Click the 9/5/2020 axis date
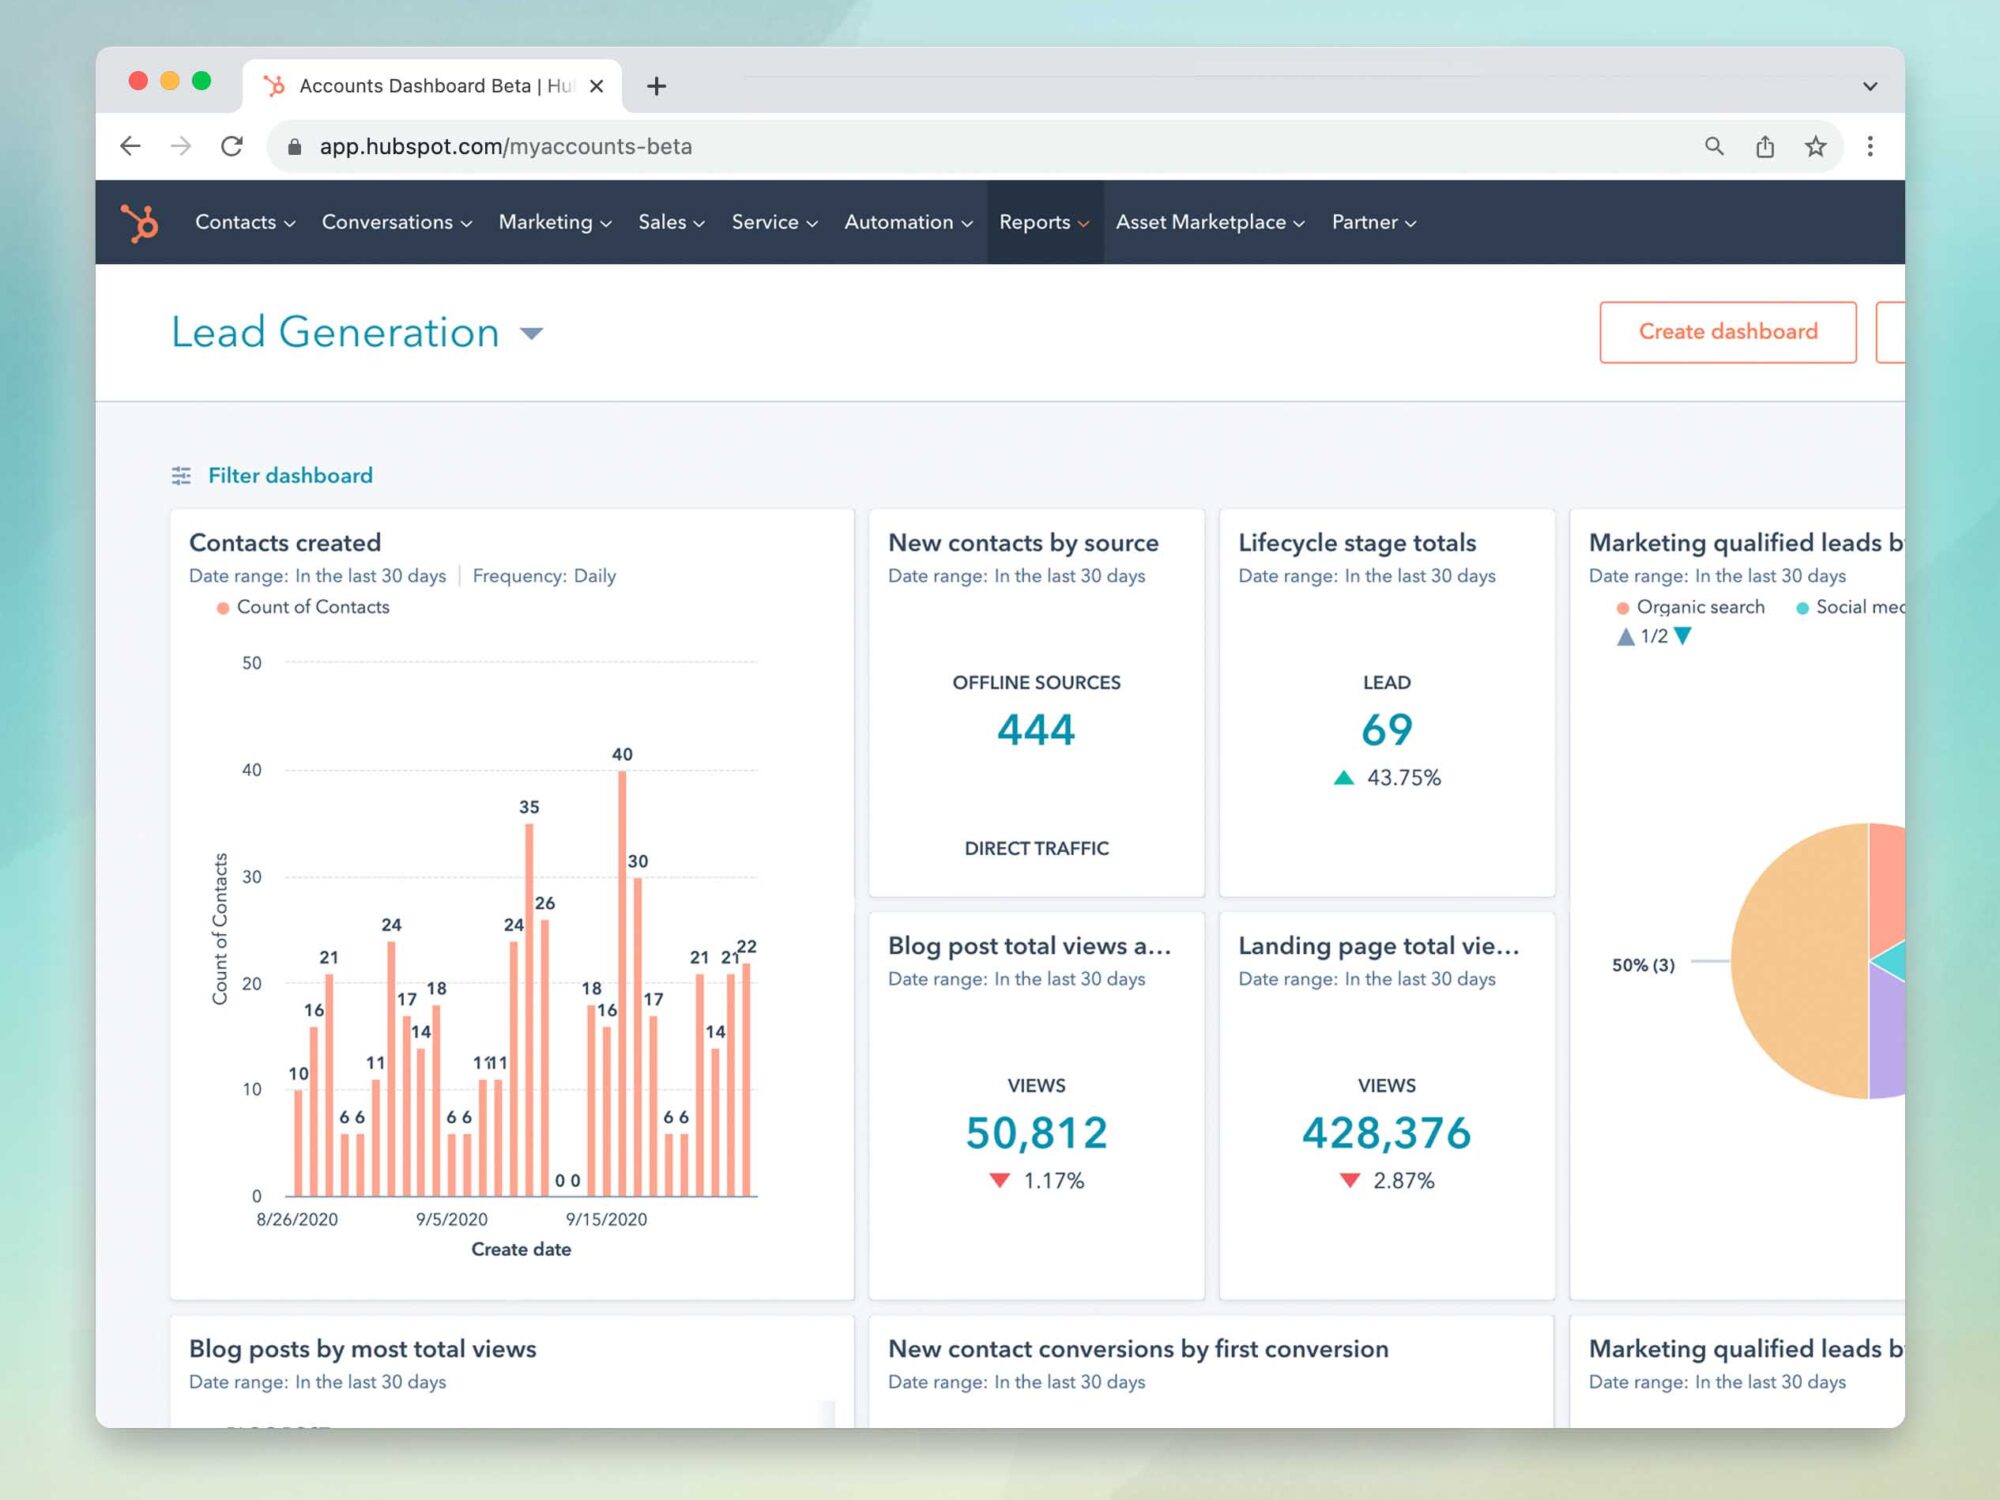This screenshot has height=1500, width=2000. click(452, 1220)
